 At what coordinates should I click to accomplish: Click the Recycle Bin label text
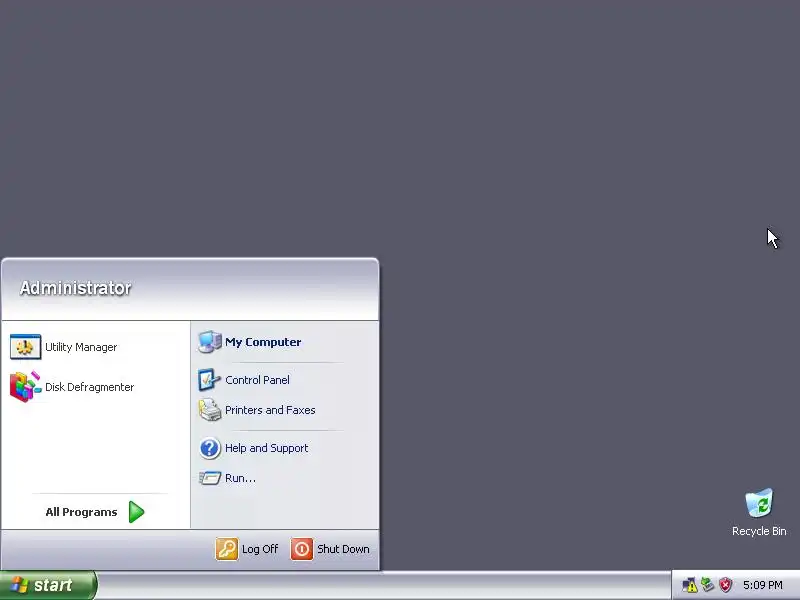[x=759, y=531]
